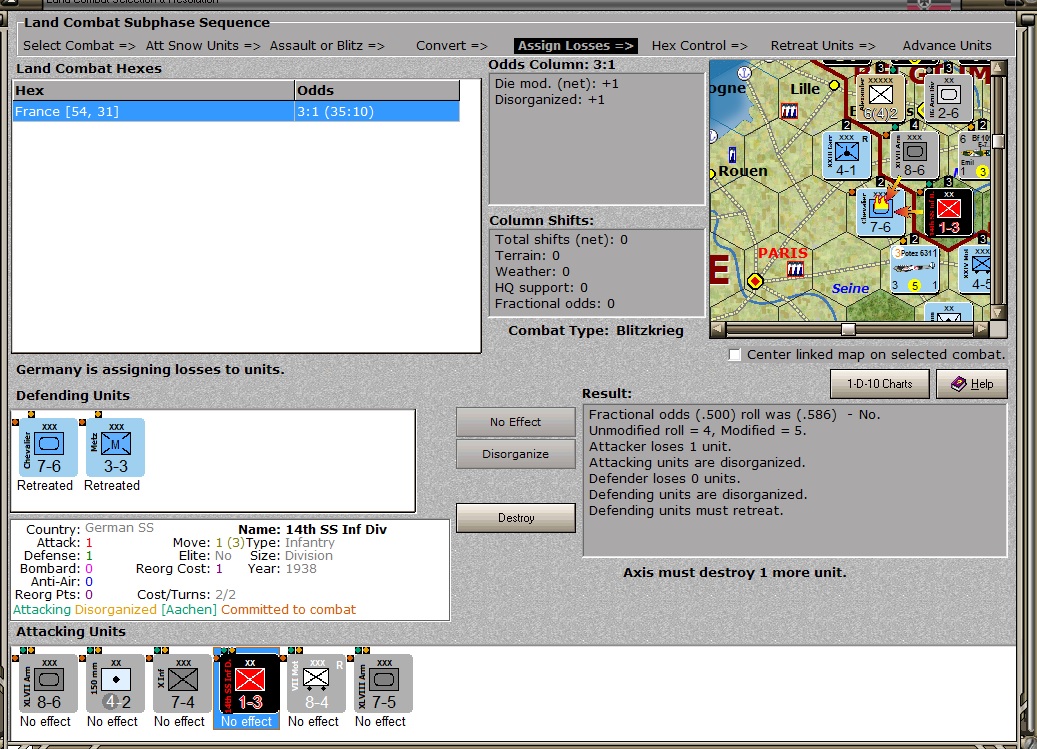Click the XXIV Mot 4-5 counter on map

coord(975,269)
